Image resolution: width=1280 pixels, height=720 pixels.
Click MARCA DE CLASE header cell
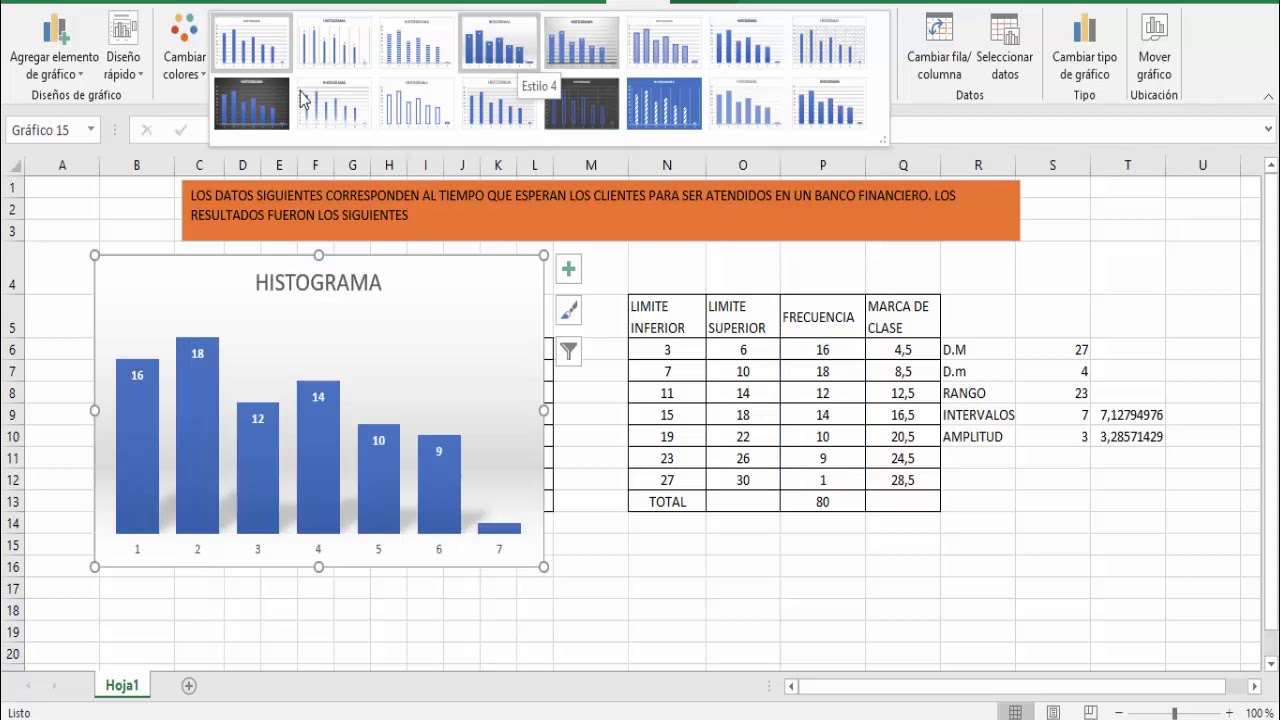coord(903,317)
